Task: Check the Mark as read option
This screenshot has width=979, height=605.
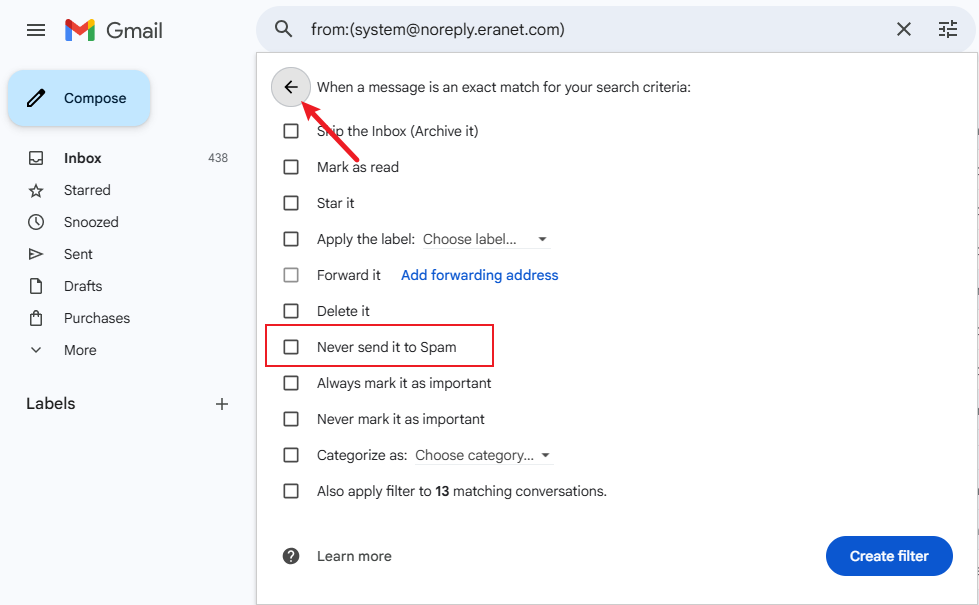Action: point(291,167)
